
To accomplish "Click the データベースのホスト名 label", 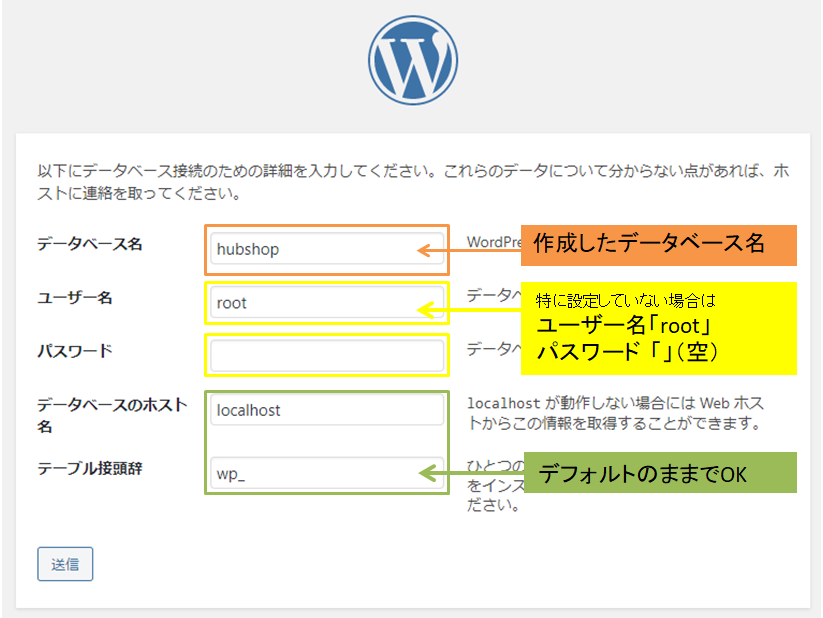I will pos(112,415).
